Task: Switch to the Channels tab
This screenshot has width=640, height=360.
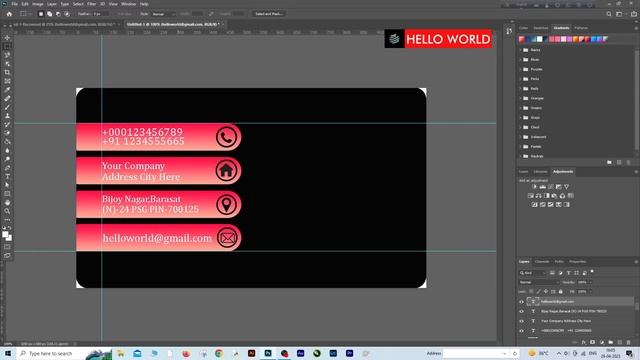Action: 542,262
